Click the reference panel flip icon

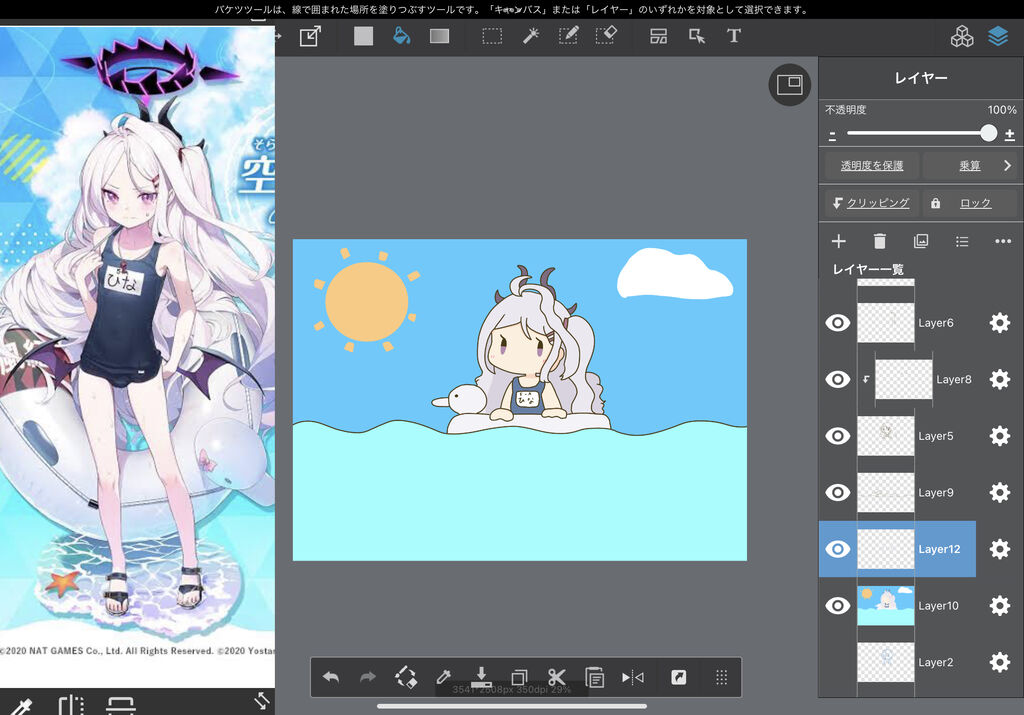71,705
